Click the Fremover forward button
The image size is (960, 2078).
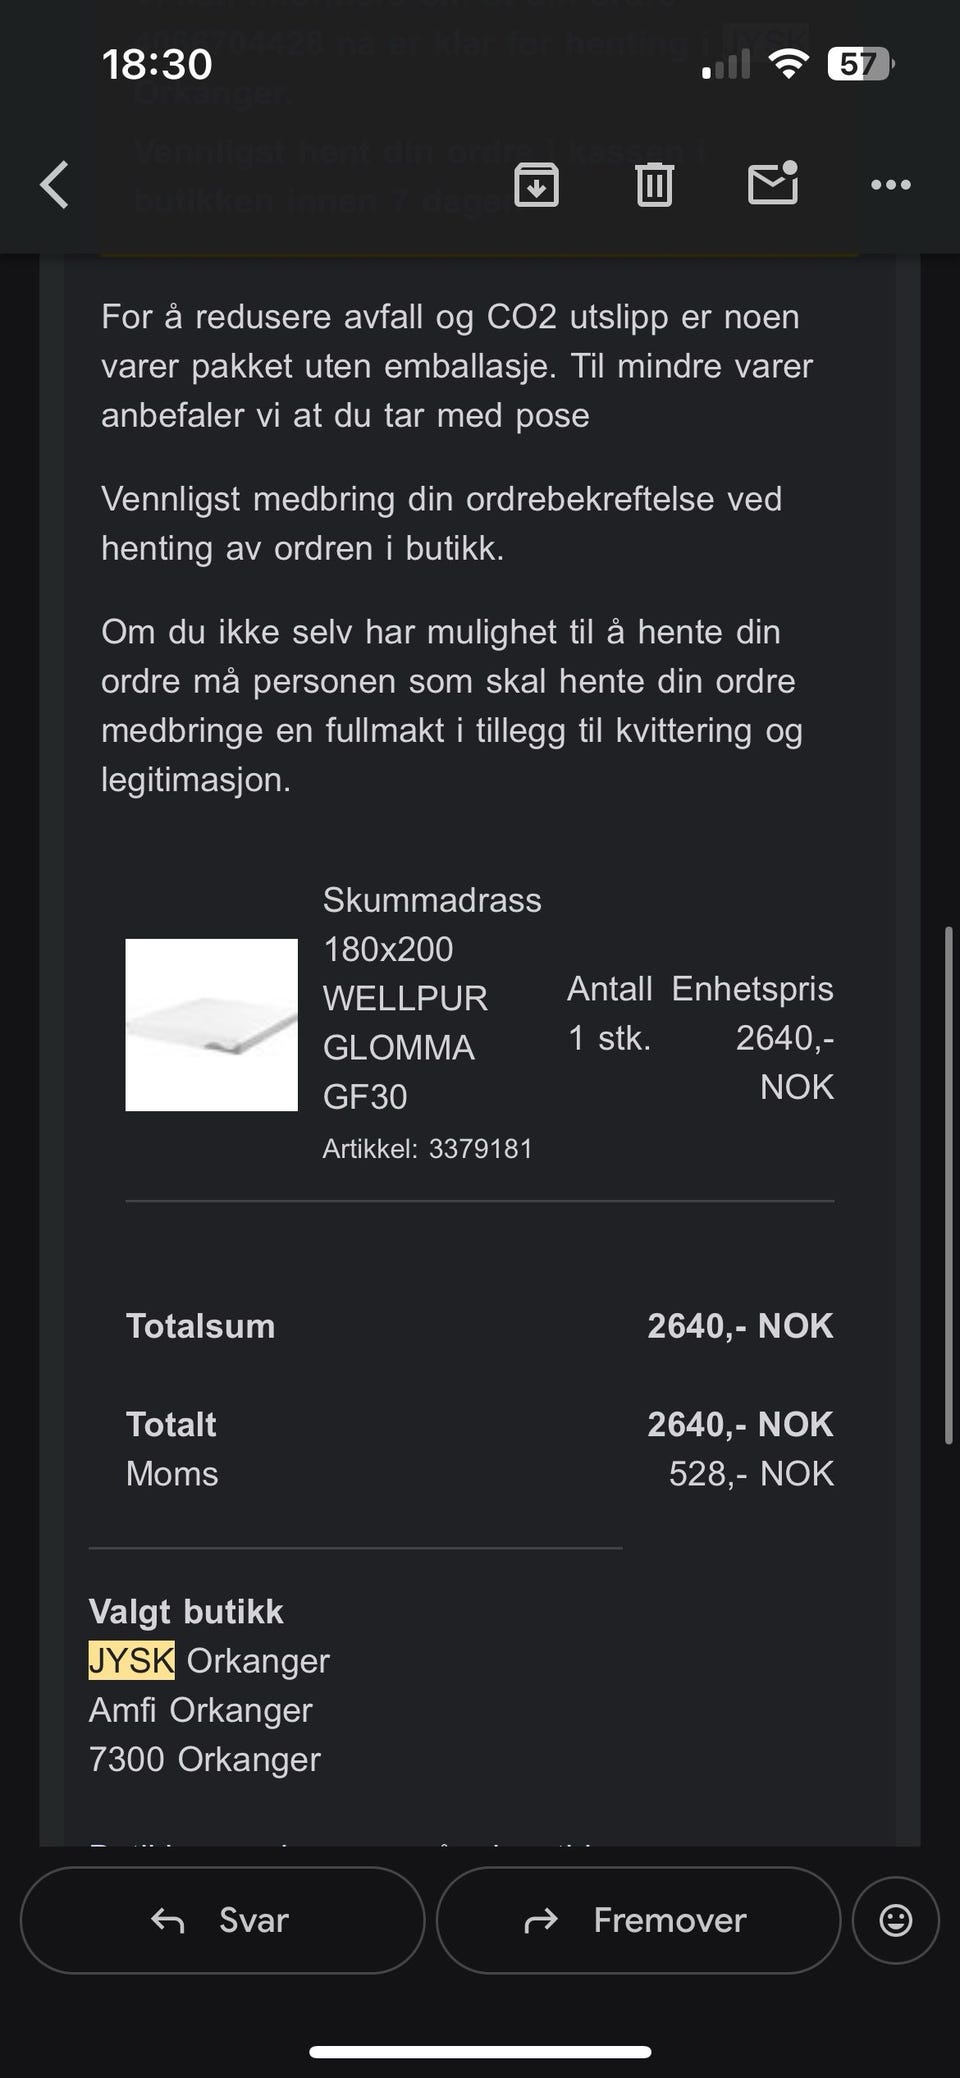point(638,1920)
